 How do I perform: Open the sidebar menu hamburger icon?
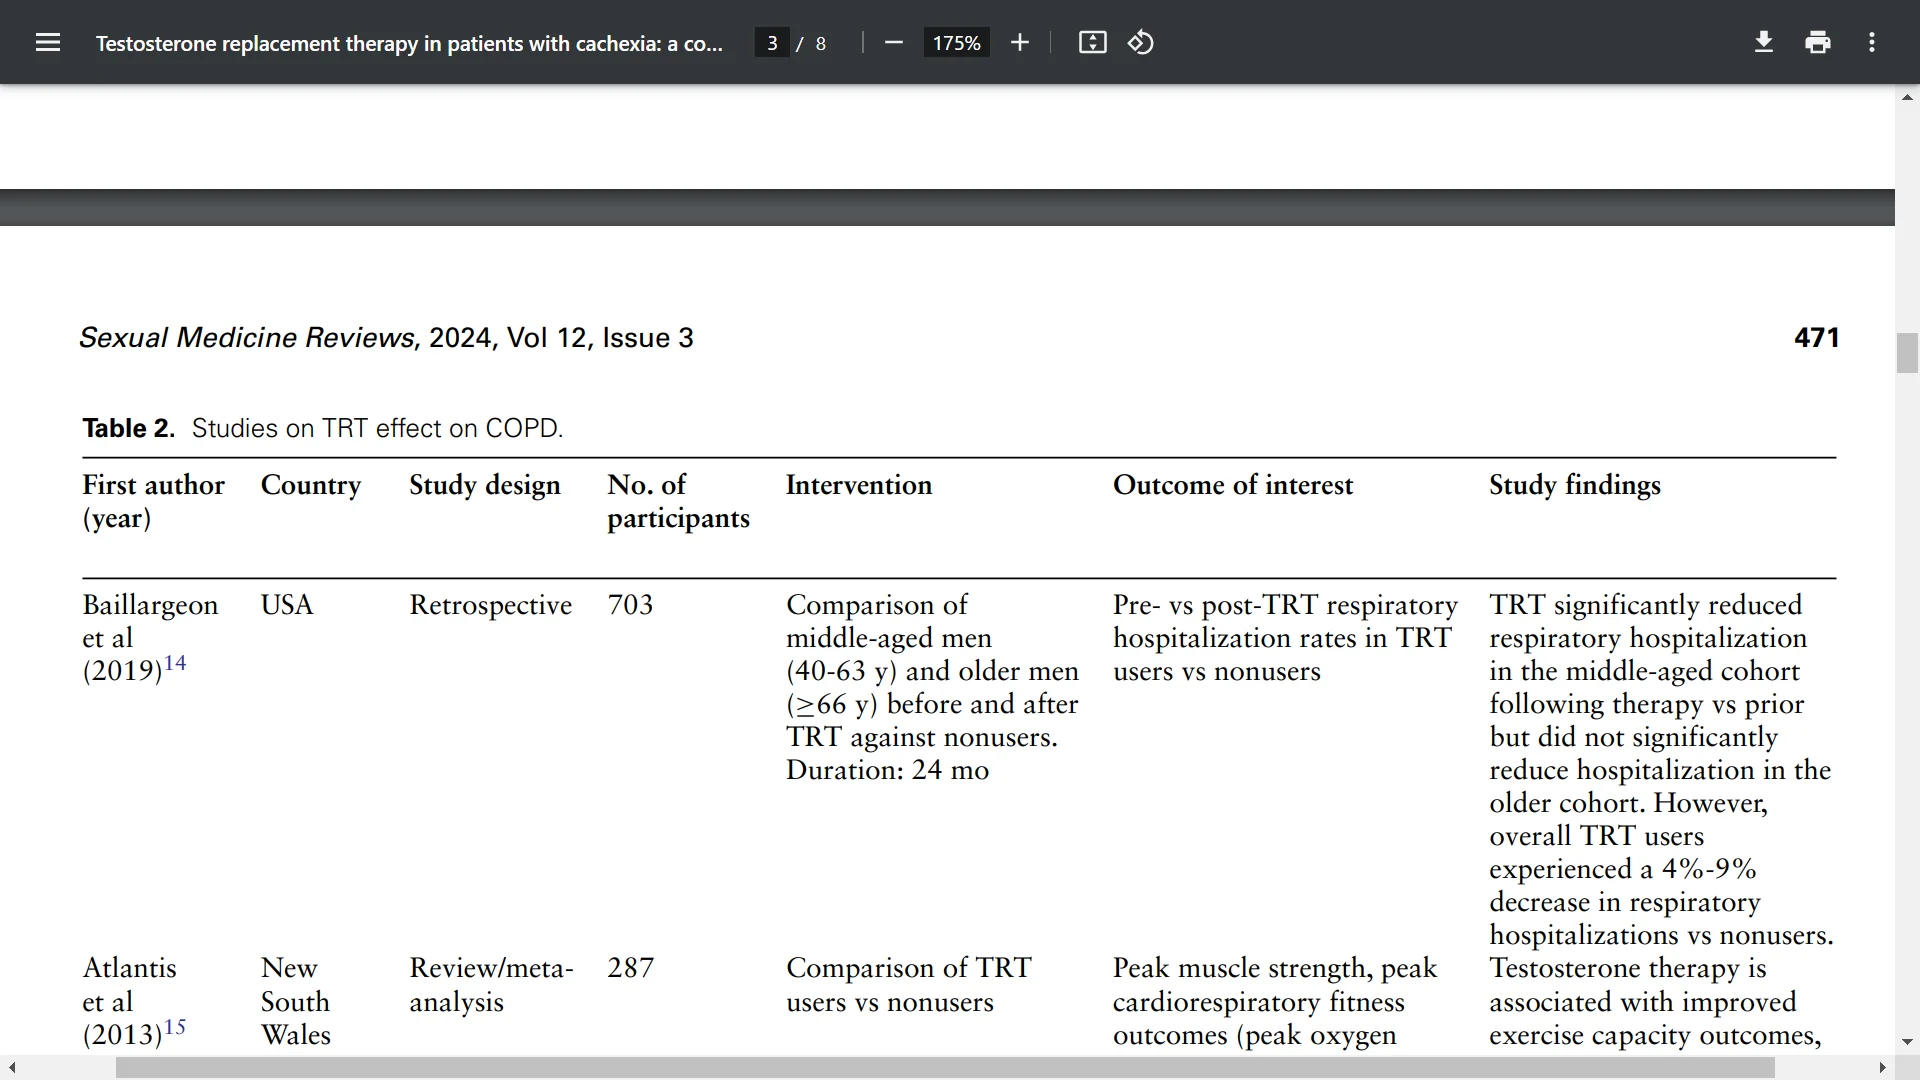pyautogui.click(x=48, y=42)
